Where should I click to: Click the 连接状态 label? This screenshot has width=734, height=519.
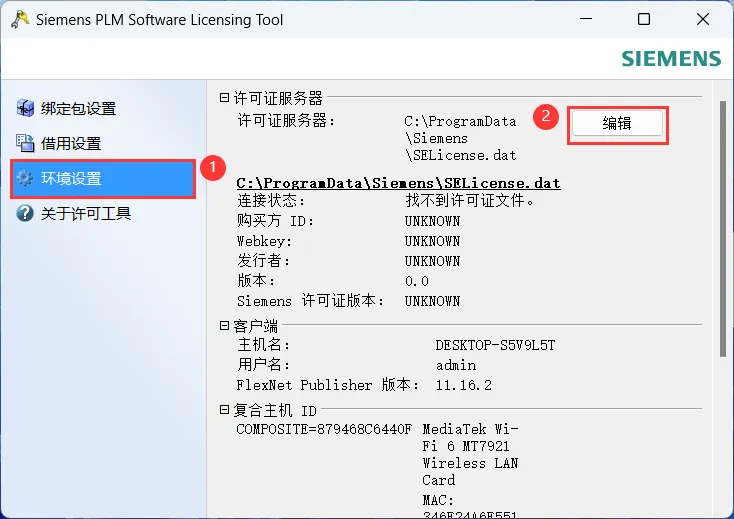tap(271, 201)
